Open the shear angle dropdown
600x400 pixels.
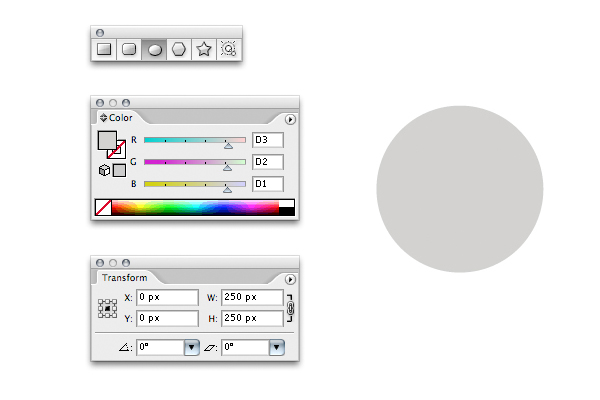[276, 347]
